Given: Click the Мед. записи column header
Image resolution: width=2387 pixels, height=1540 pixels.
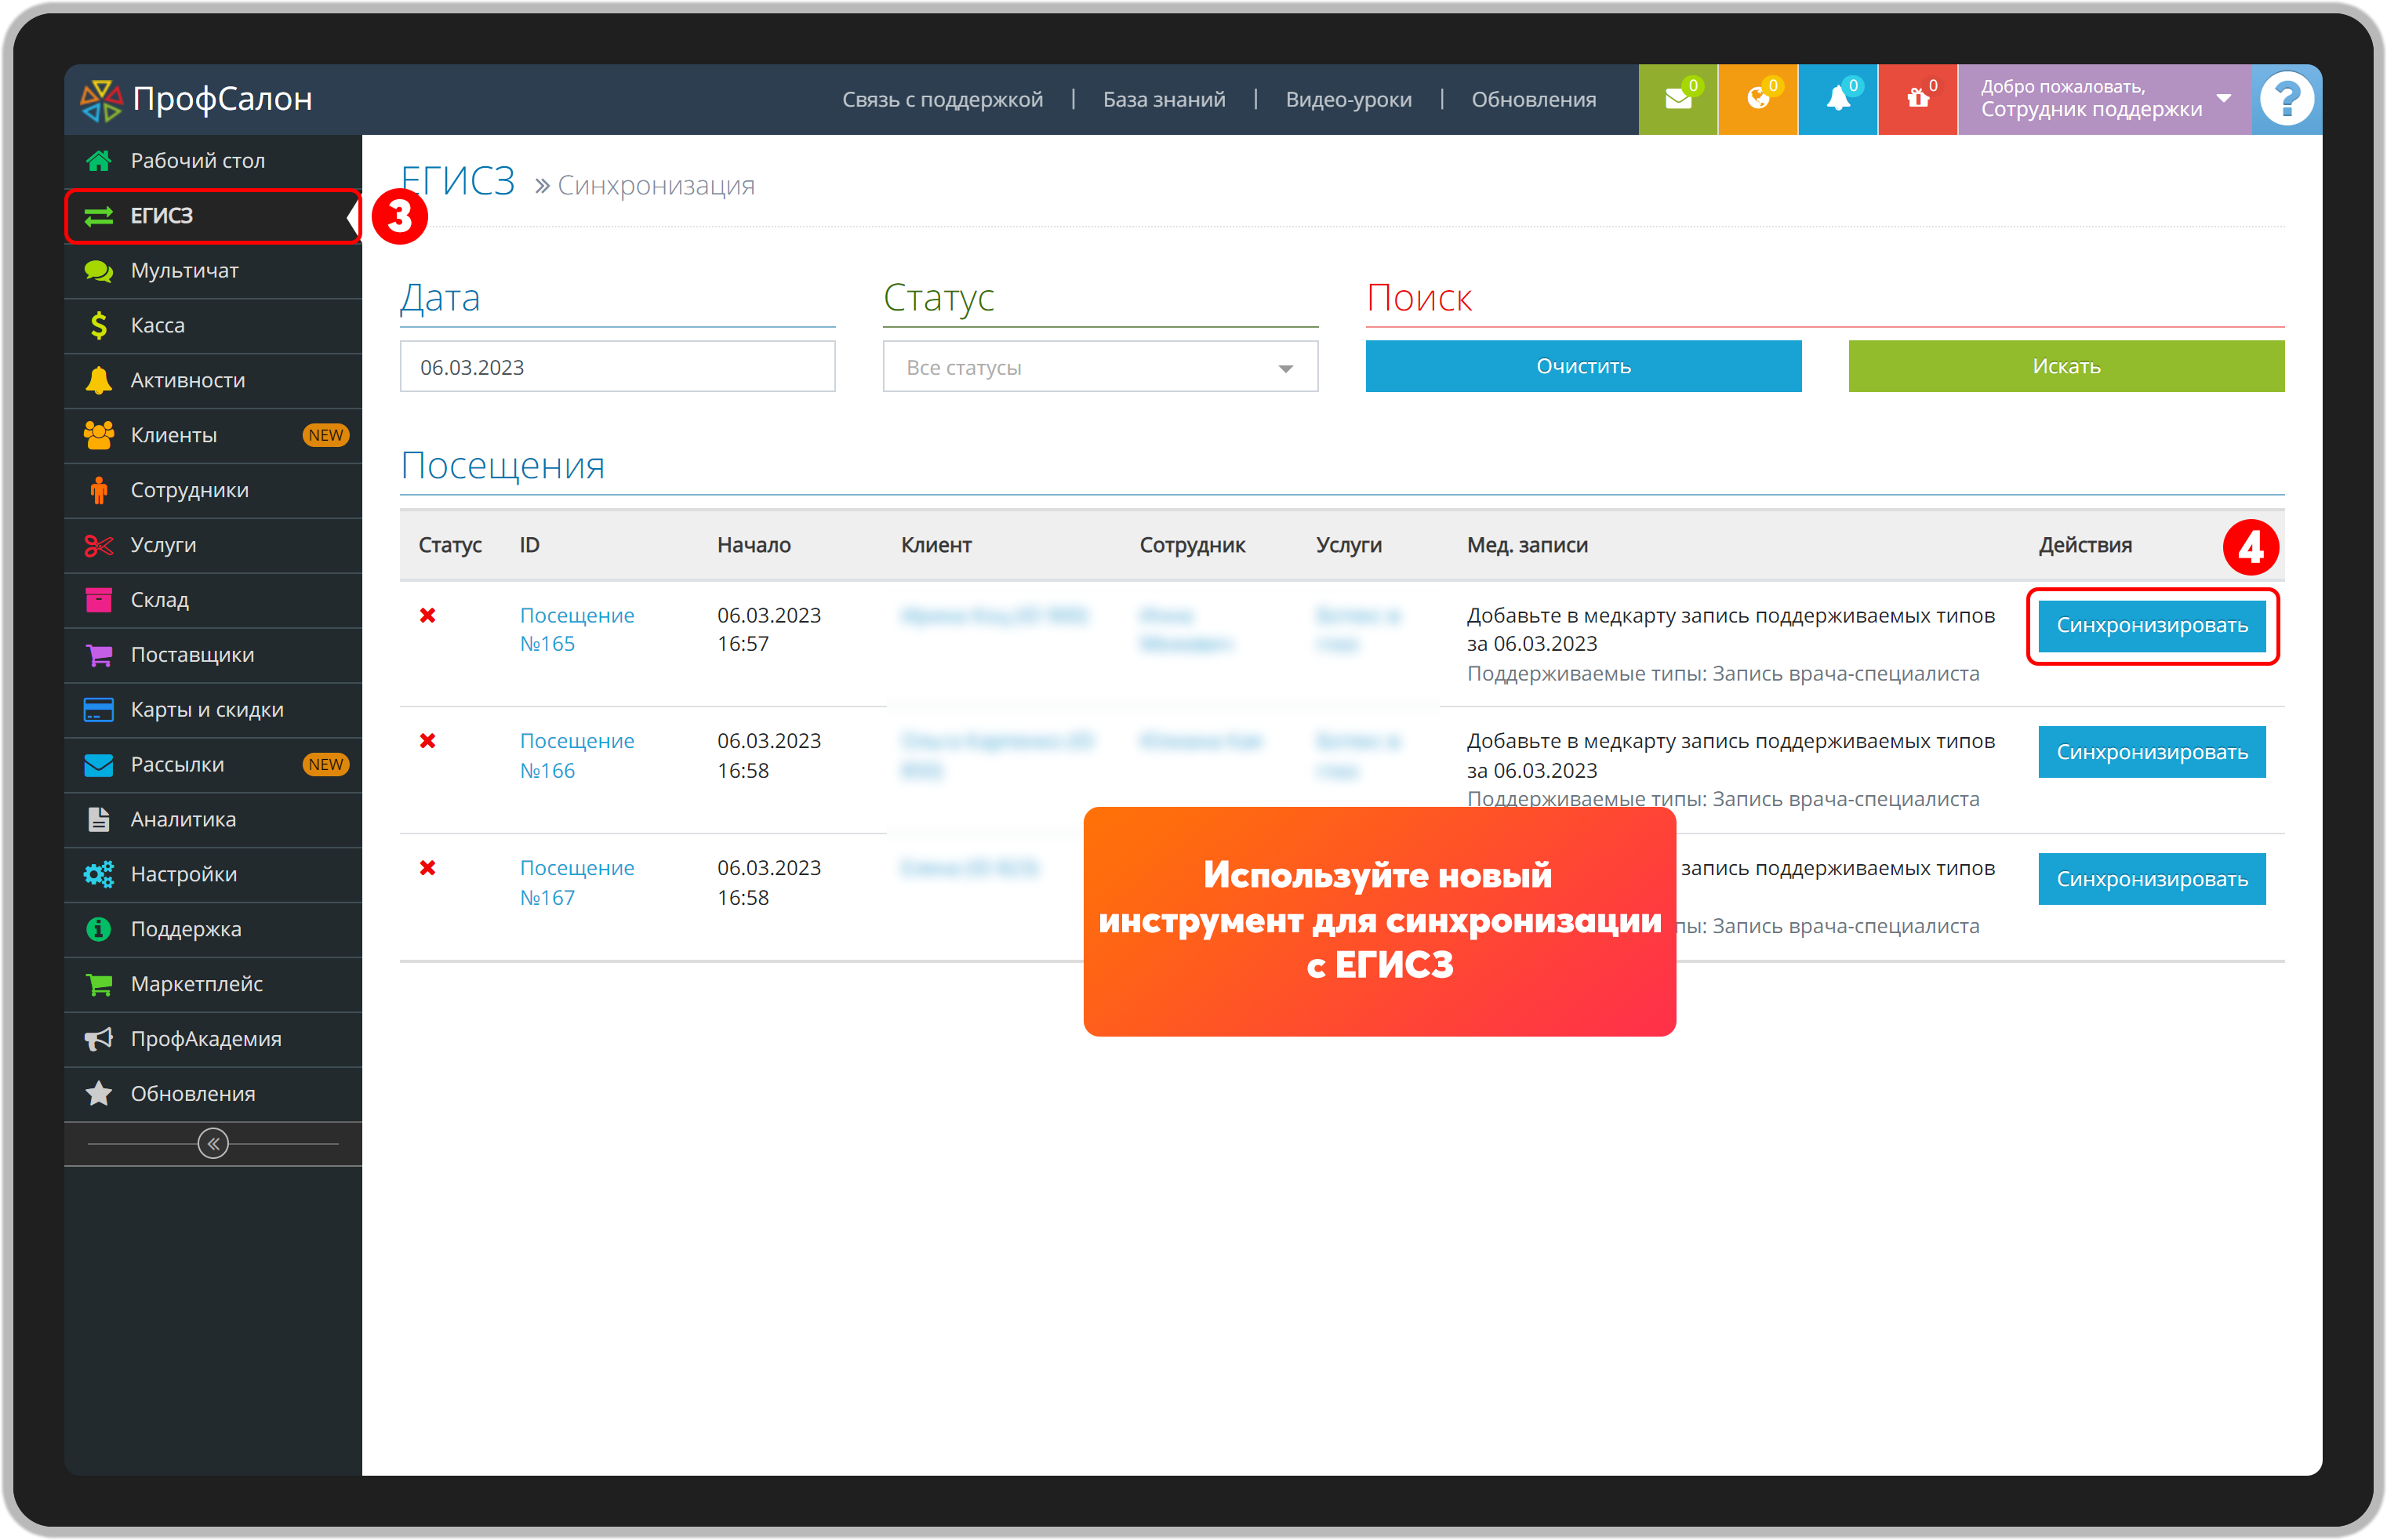Looking at the screenshot, I should coord(1527,545).
